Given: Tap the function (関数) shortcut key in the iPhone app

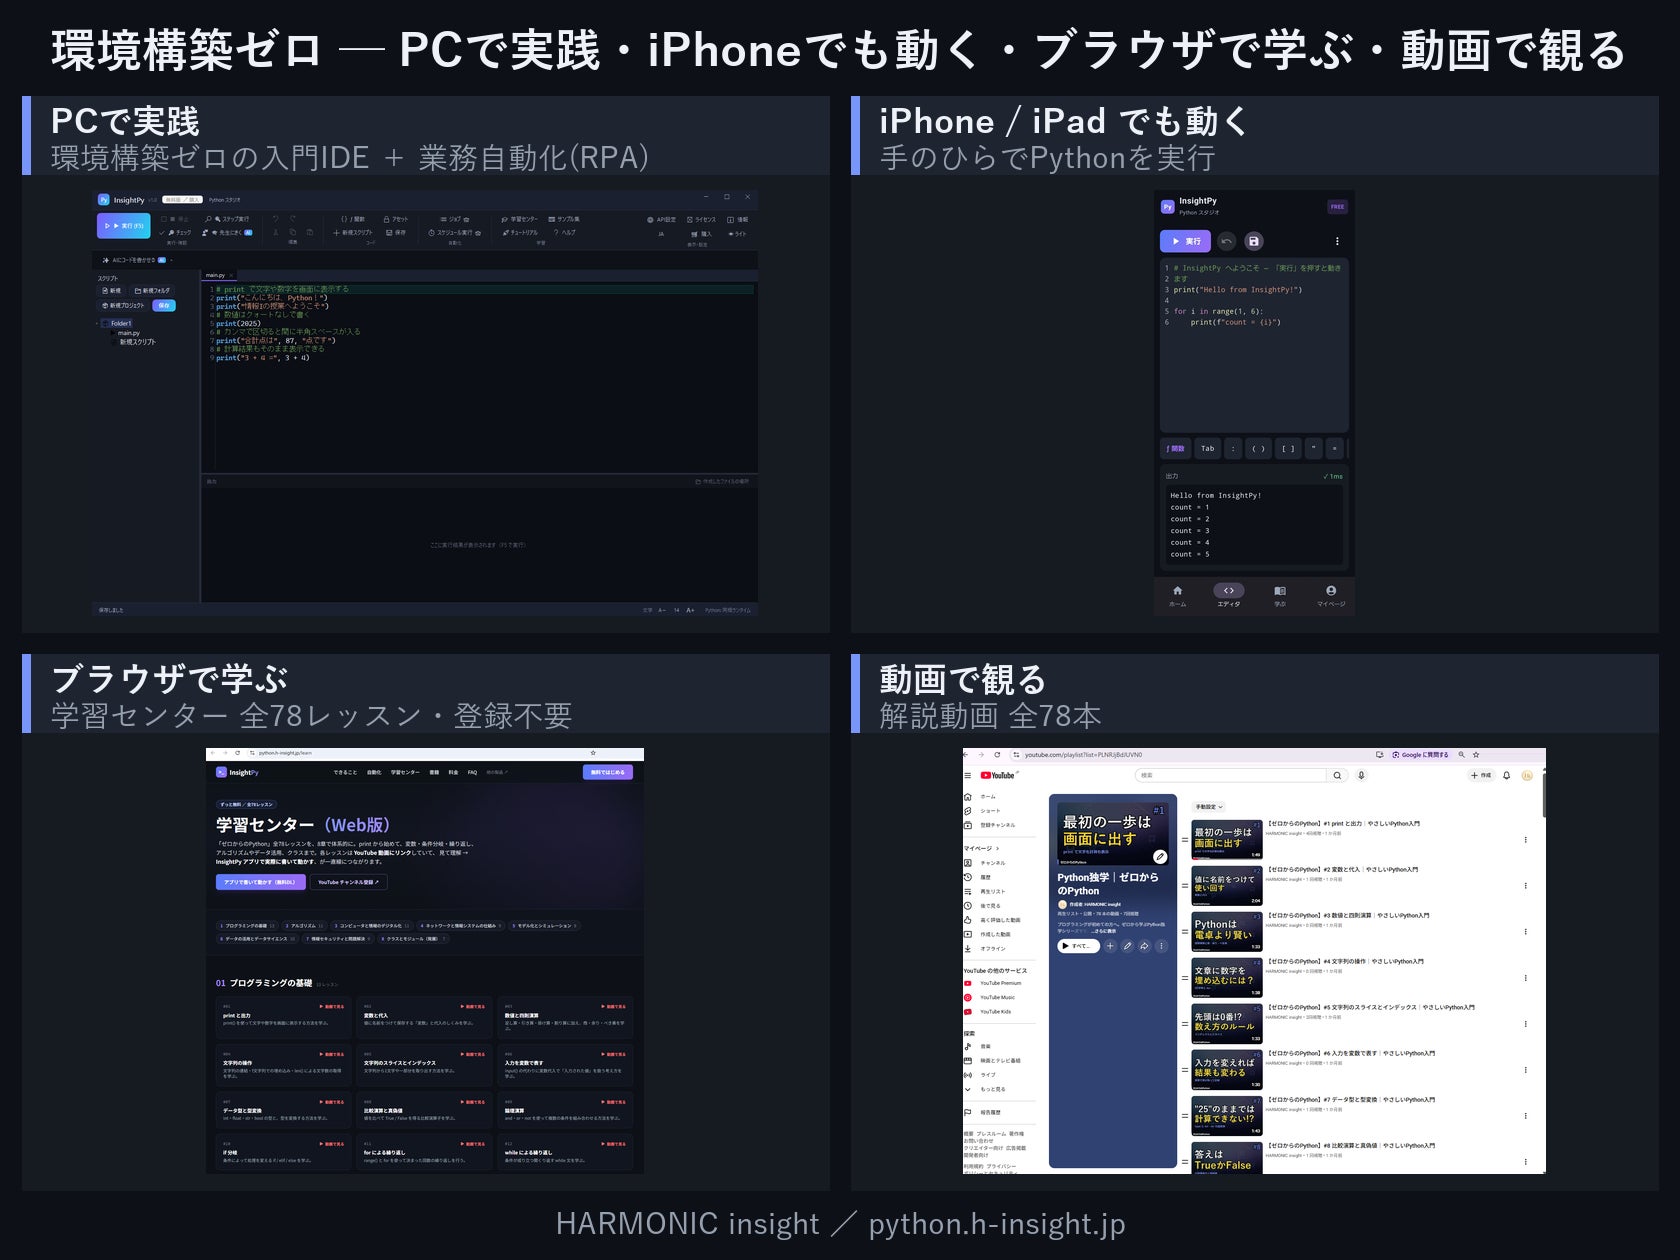Looking at the screenshot, I should [x=1175, y=449].
